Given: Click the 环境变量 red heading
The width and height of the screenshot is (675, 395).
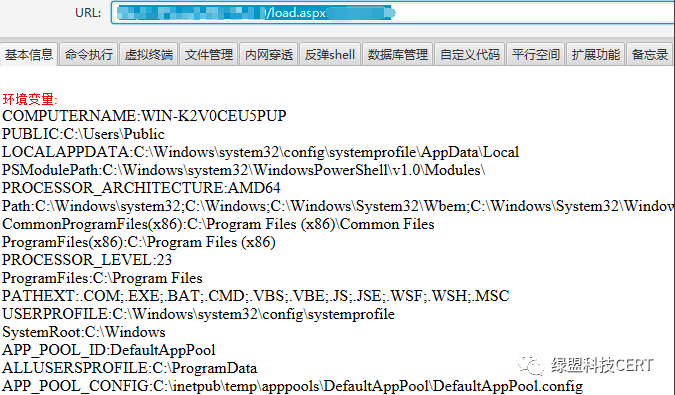Looking at the screenshot, I should tap(30, 99).
